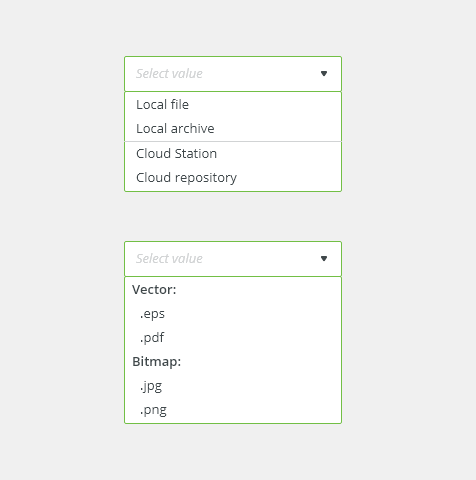Click blank space right of the .png option
This screenshot has width=476, height=480.
tap(253, 410)
